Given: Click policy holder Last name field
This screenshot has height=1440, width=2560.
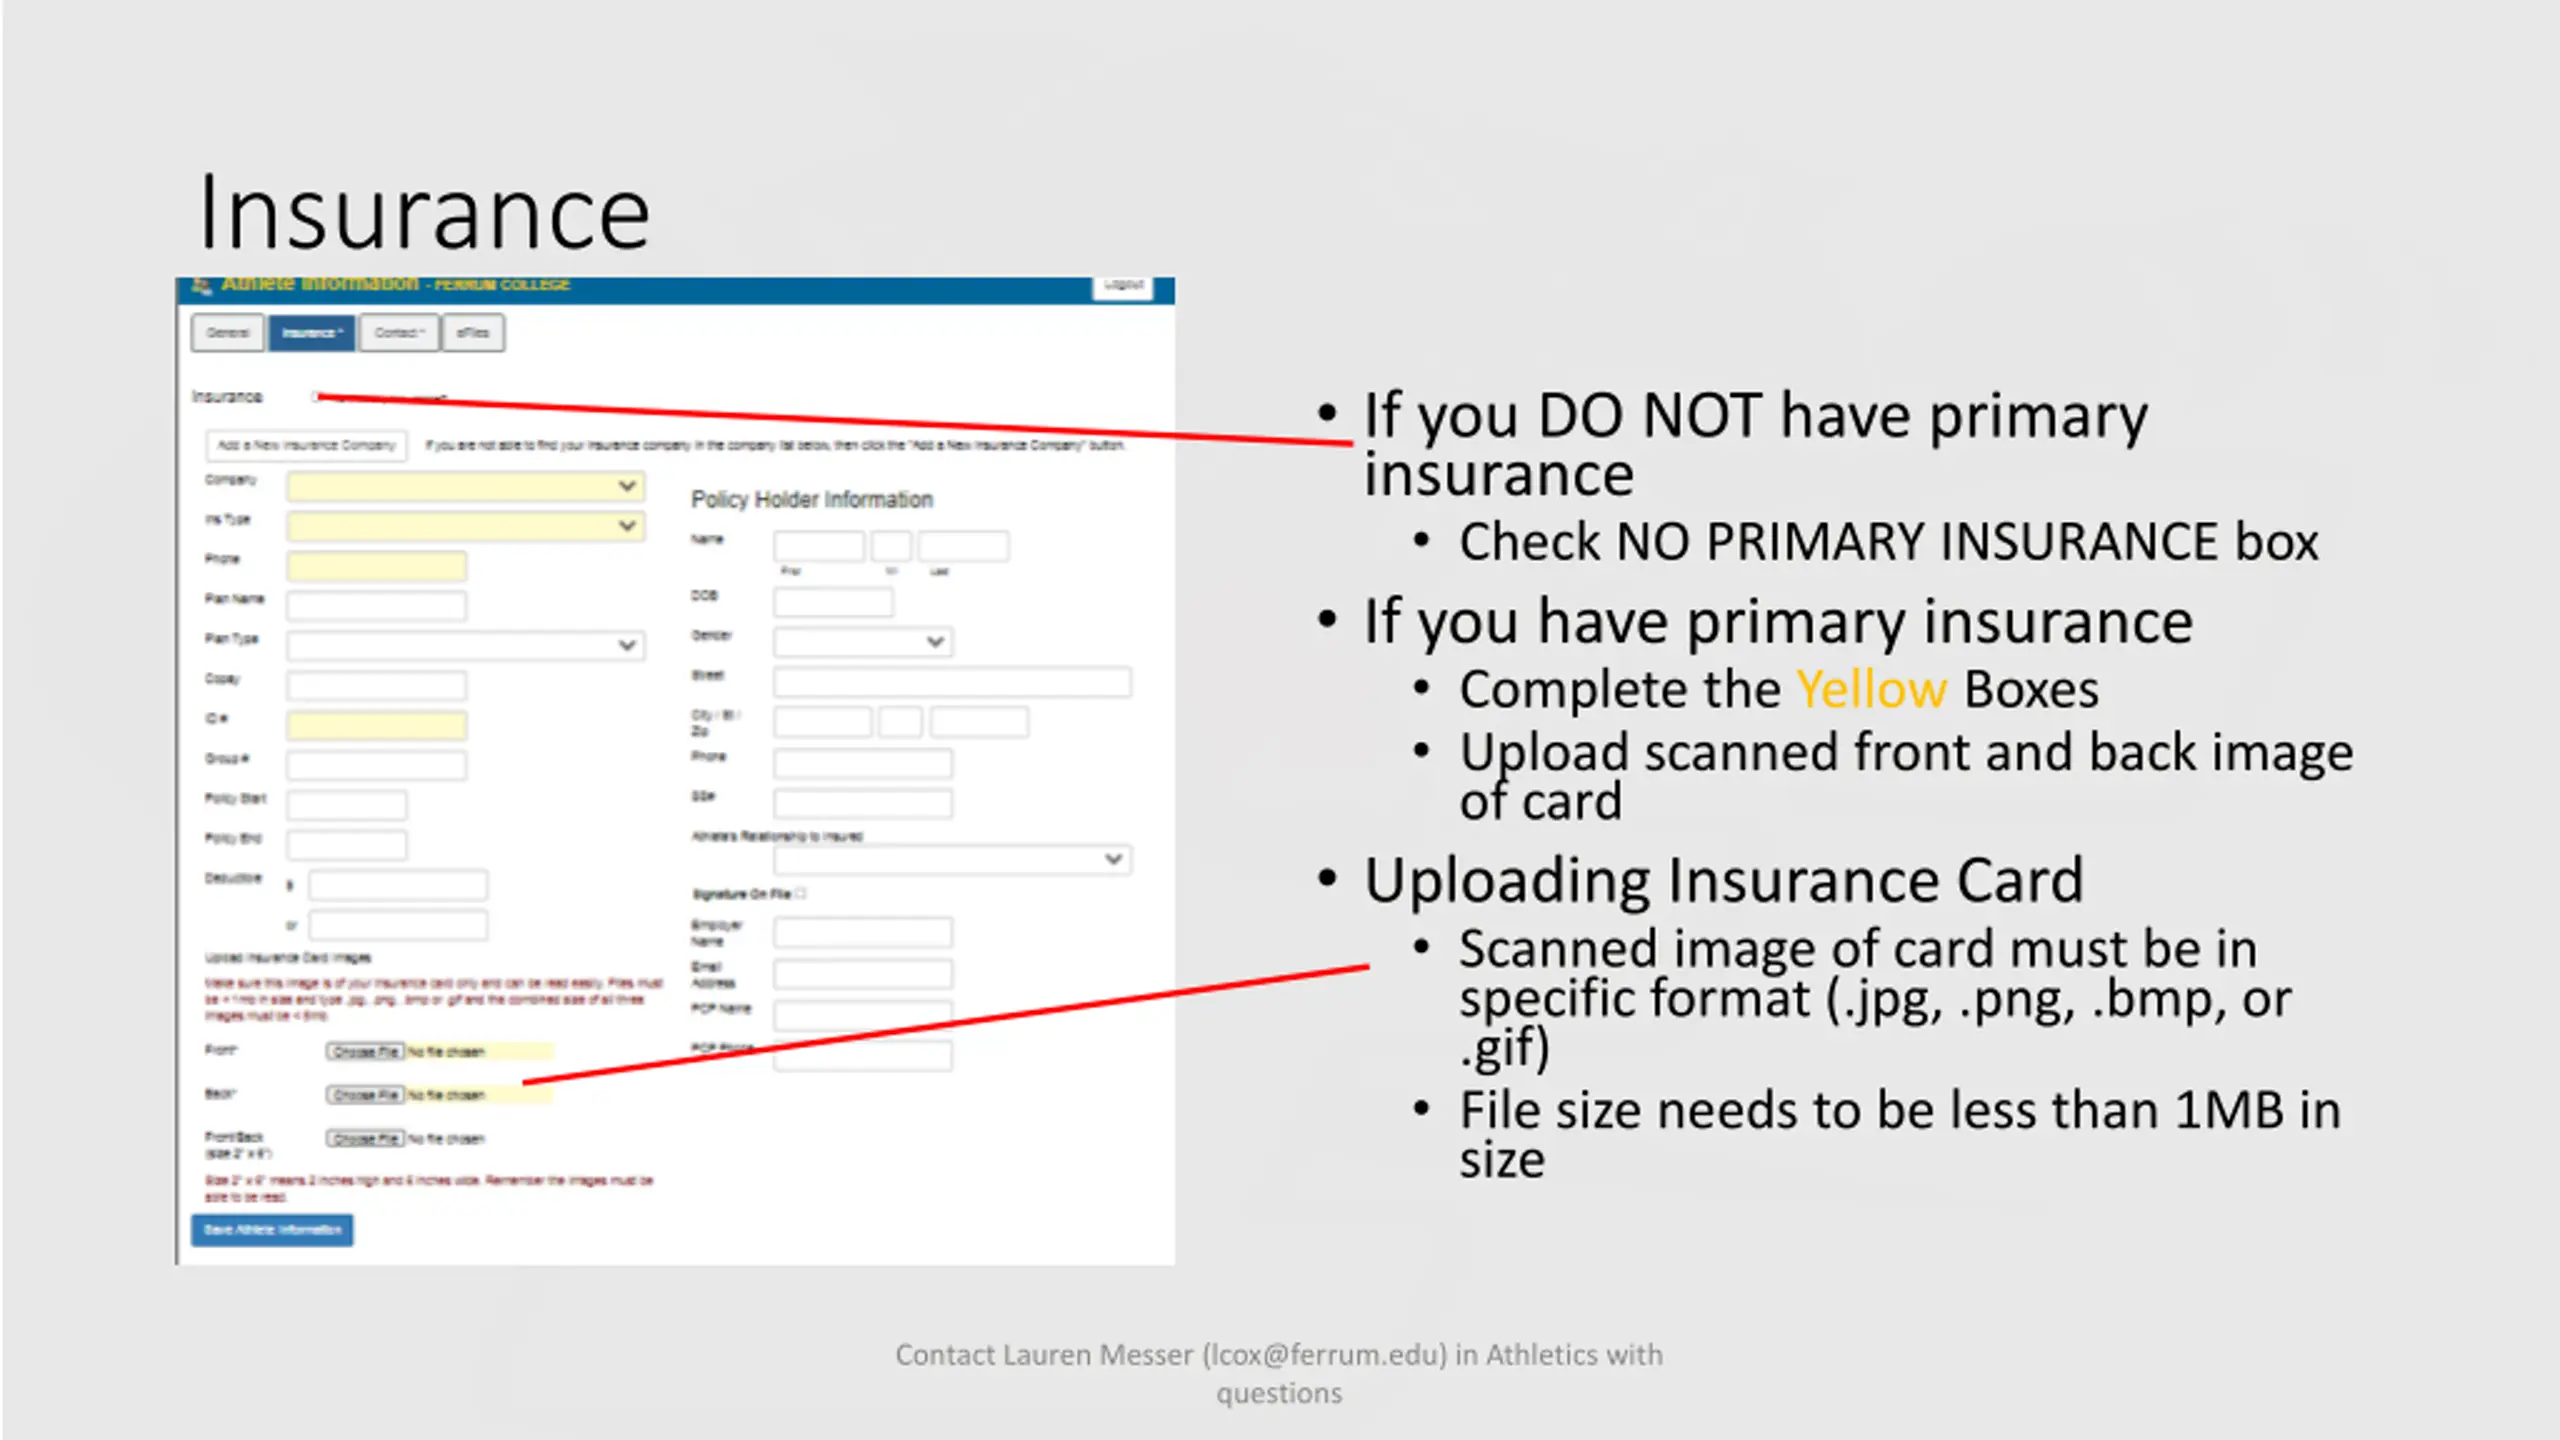Looking at the screenshot, I should pyautogui.click(x=964, y=546).
